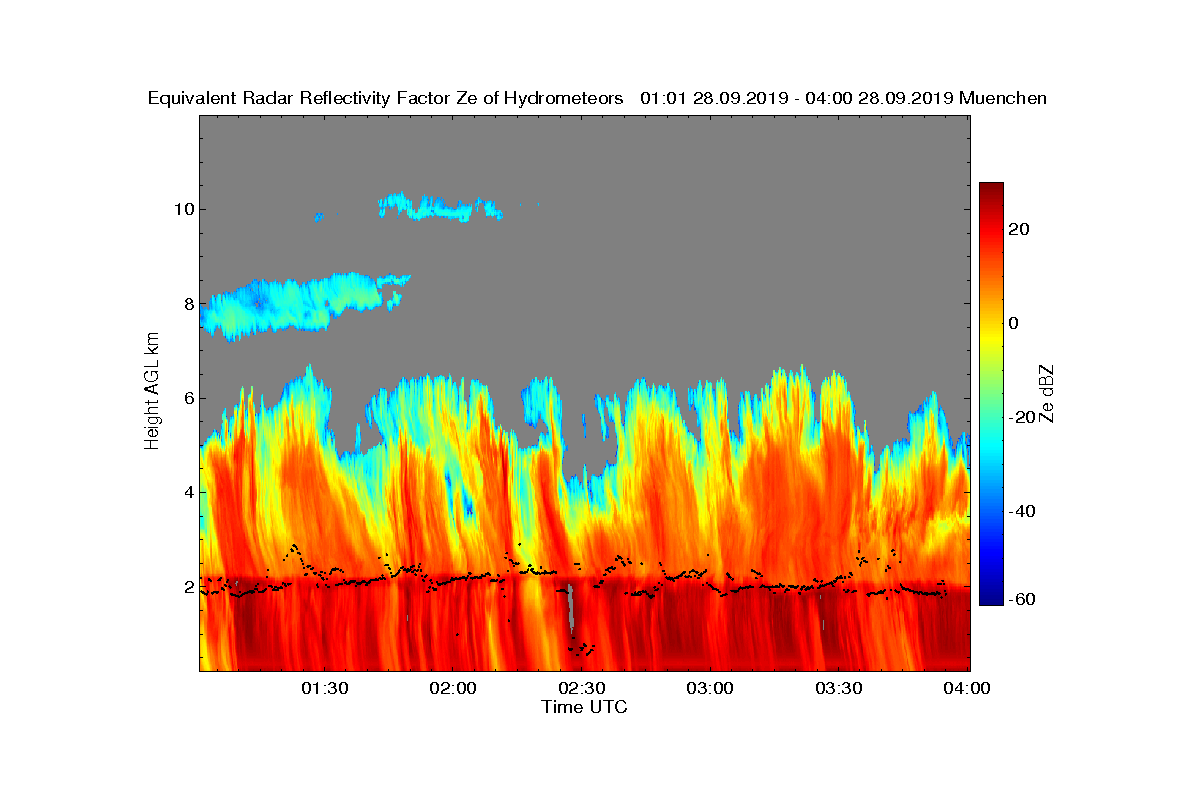
Task: Click the 03:00 time tick label
Action: pos(710,689)
